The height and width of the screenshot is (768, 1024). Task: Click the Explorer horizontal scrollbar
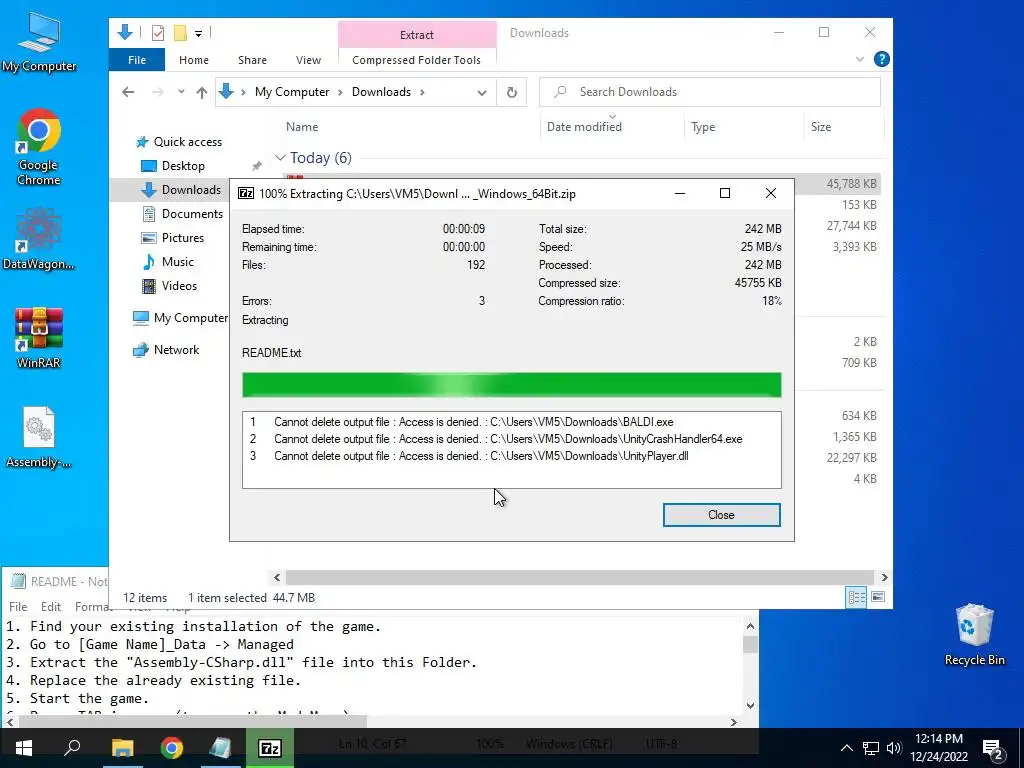click(580, 577)
